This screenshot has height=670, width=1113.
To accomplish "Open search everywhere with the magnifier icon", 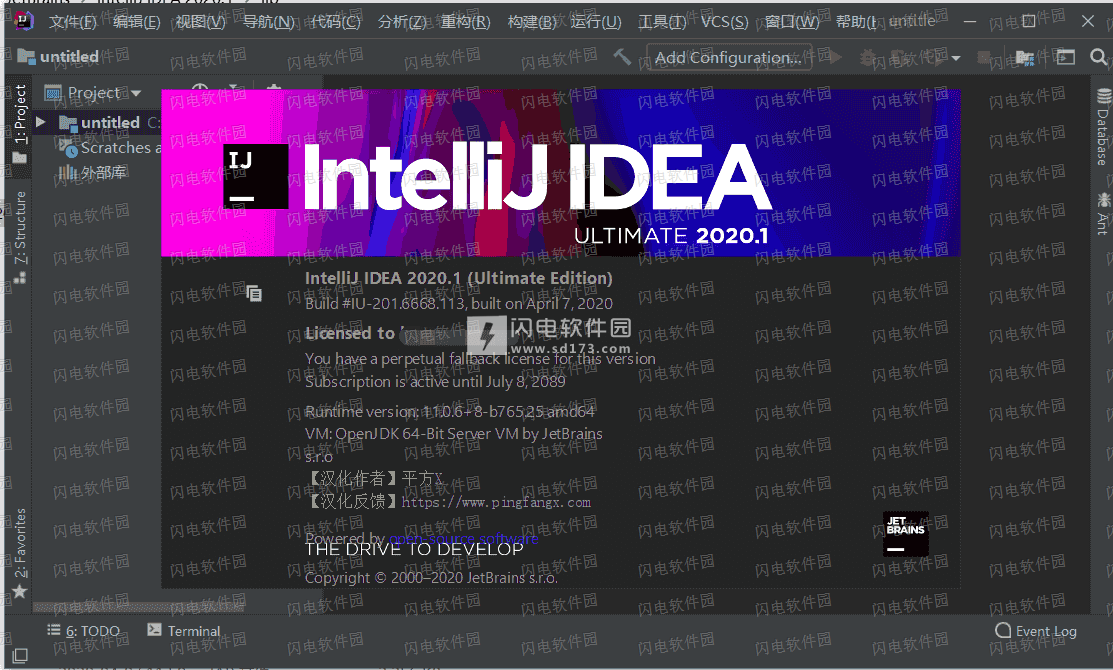I will (x=1100, y=57).
